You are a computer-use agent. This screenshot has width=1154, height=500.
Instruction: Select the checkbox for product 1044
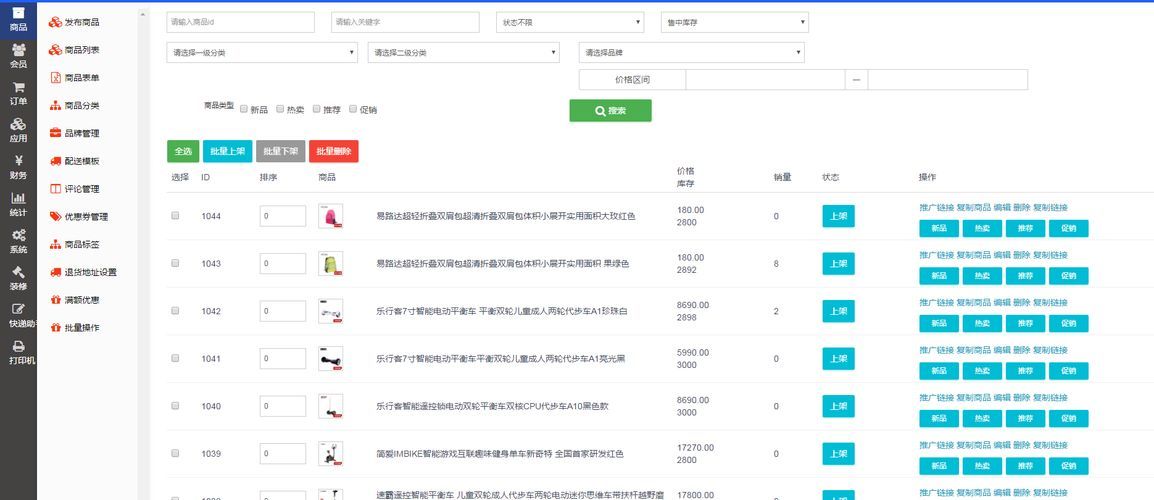175,216
